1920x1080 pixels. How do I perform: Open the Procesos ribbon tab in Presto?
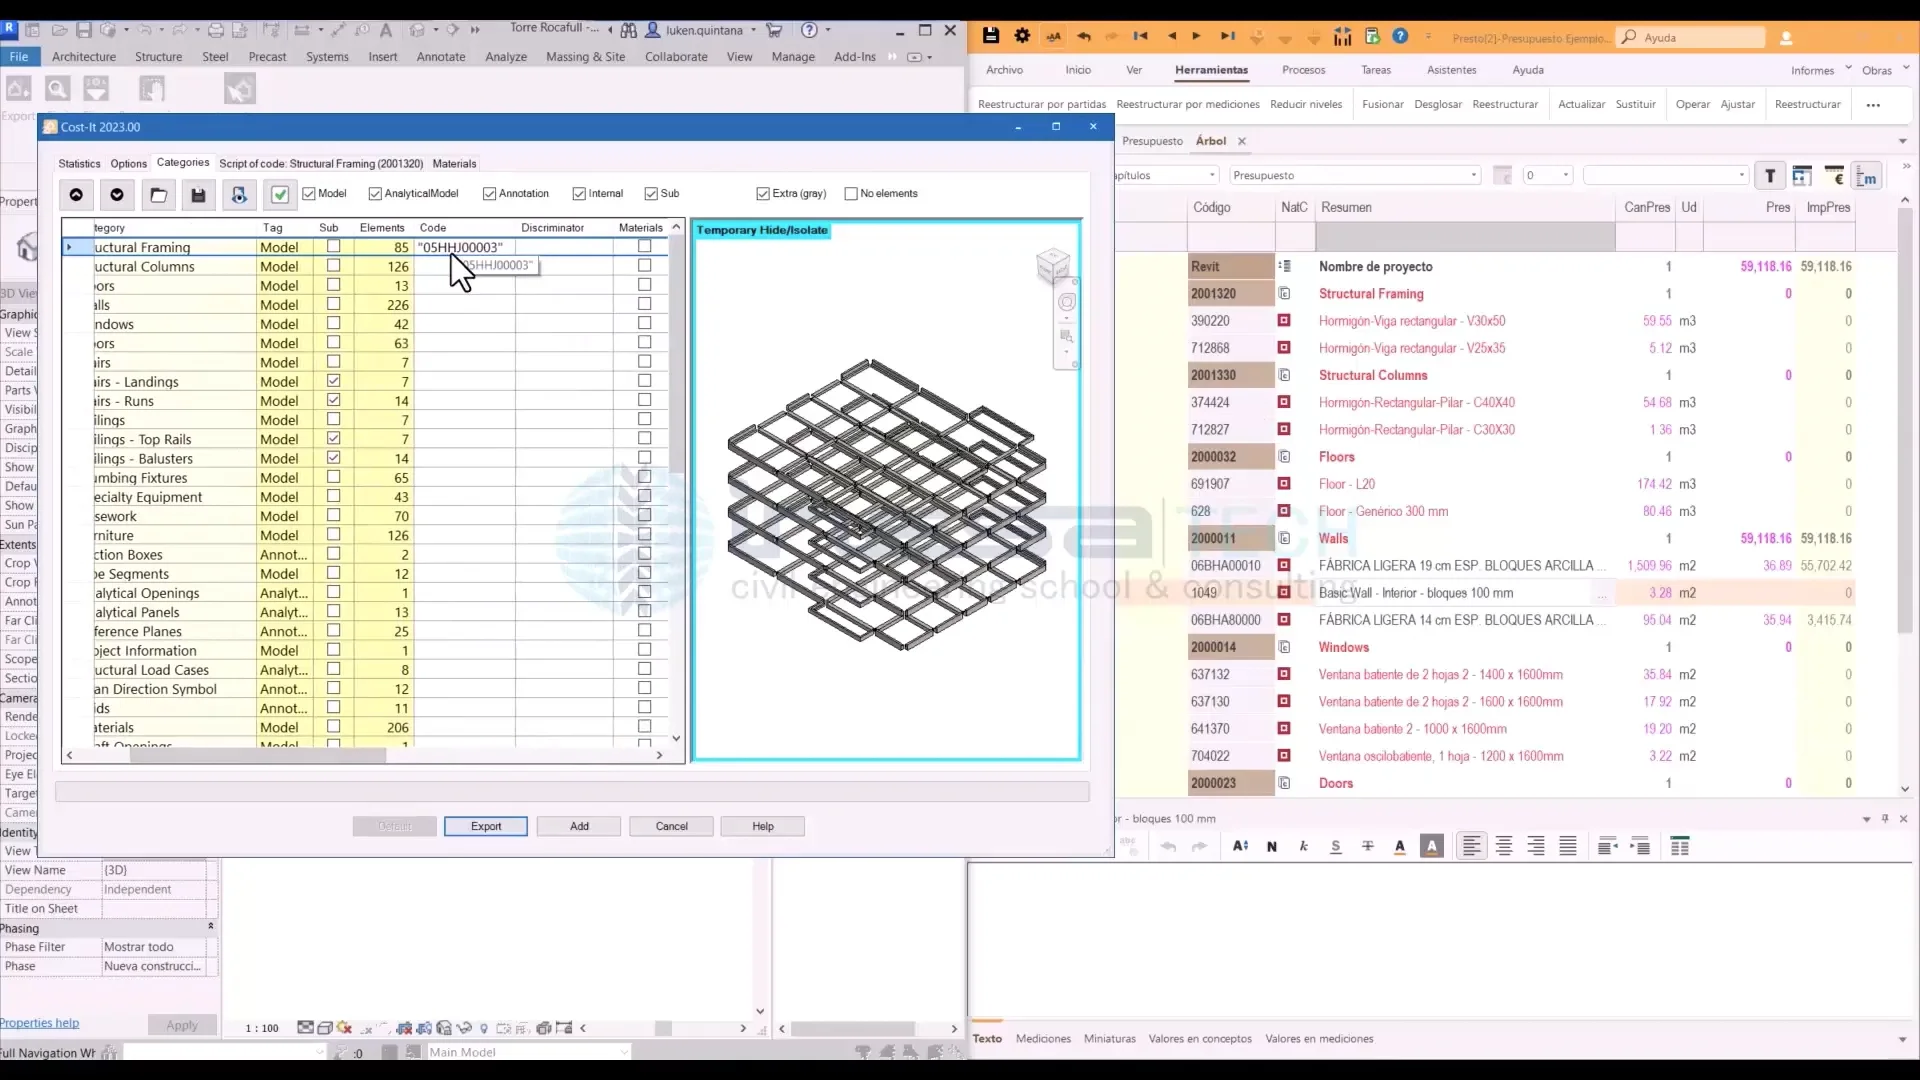coord(1304,70)
